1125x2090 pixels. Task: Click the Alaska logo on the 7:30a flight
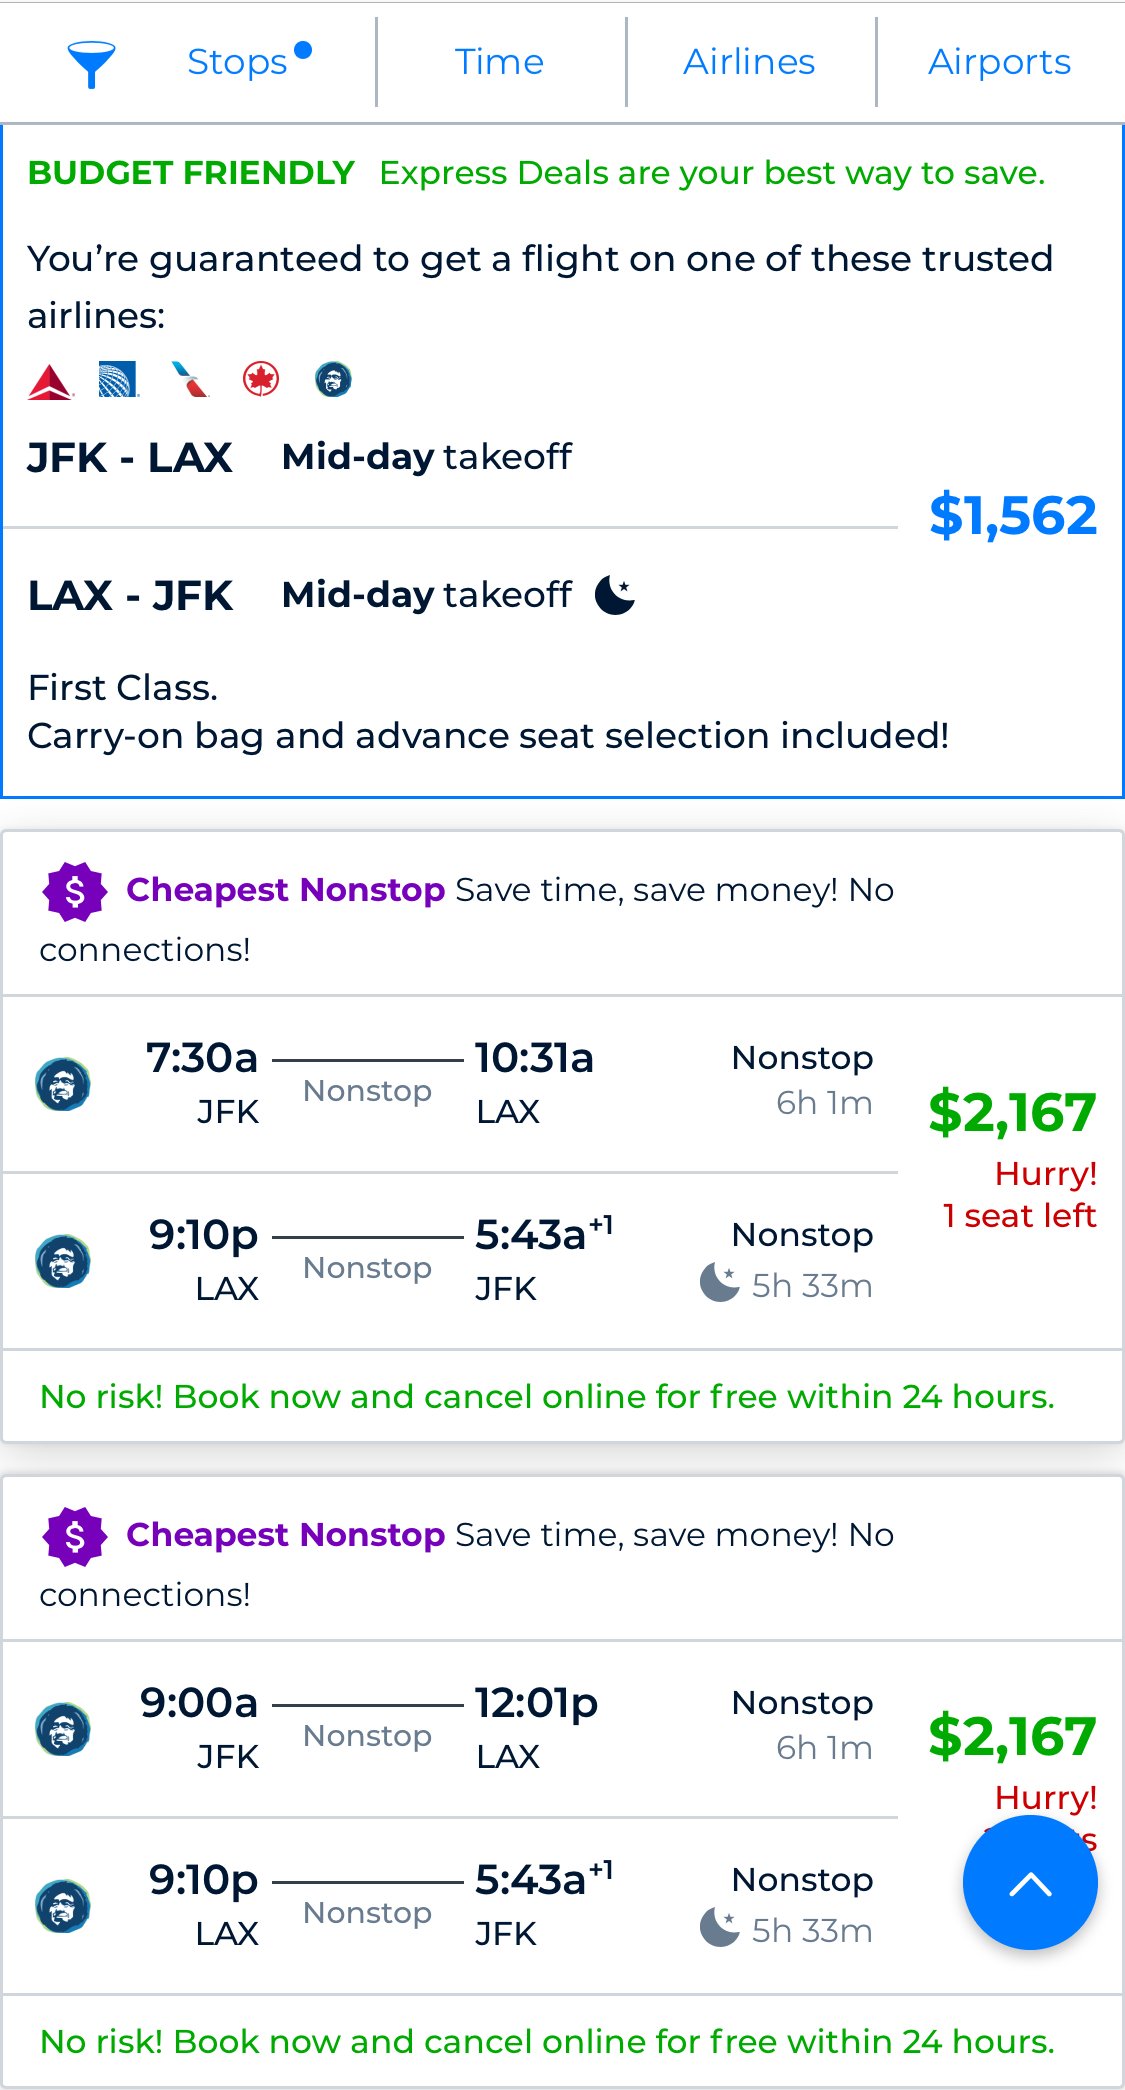[63, 1084]
